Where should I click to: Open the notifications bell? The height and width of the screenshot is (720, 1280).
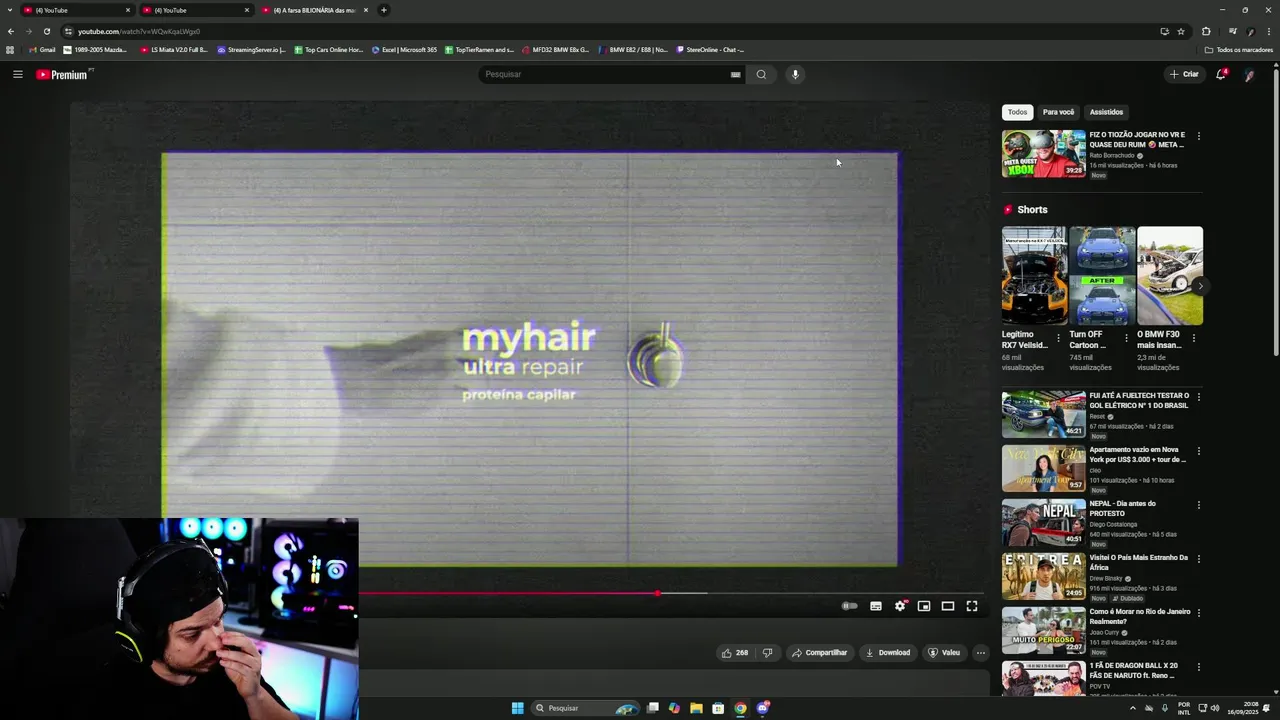(1221, 74)
